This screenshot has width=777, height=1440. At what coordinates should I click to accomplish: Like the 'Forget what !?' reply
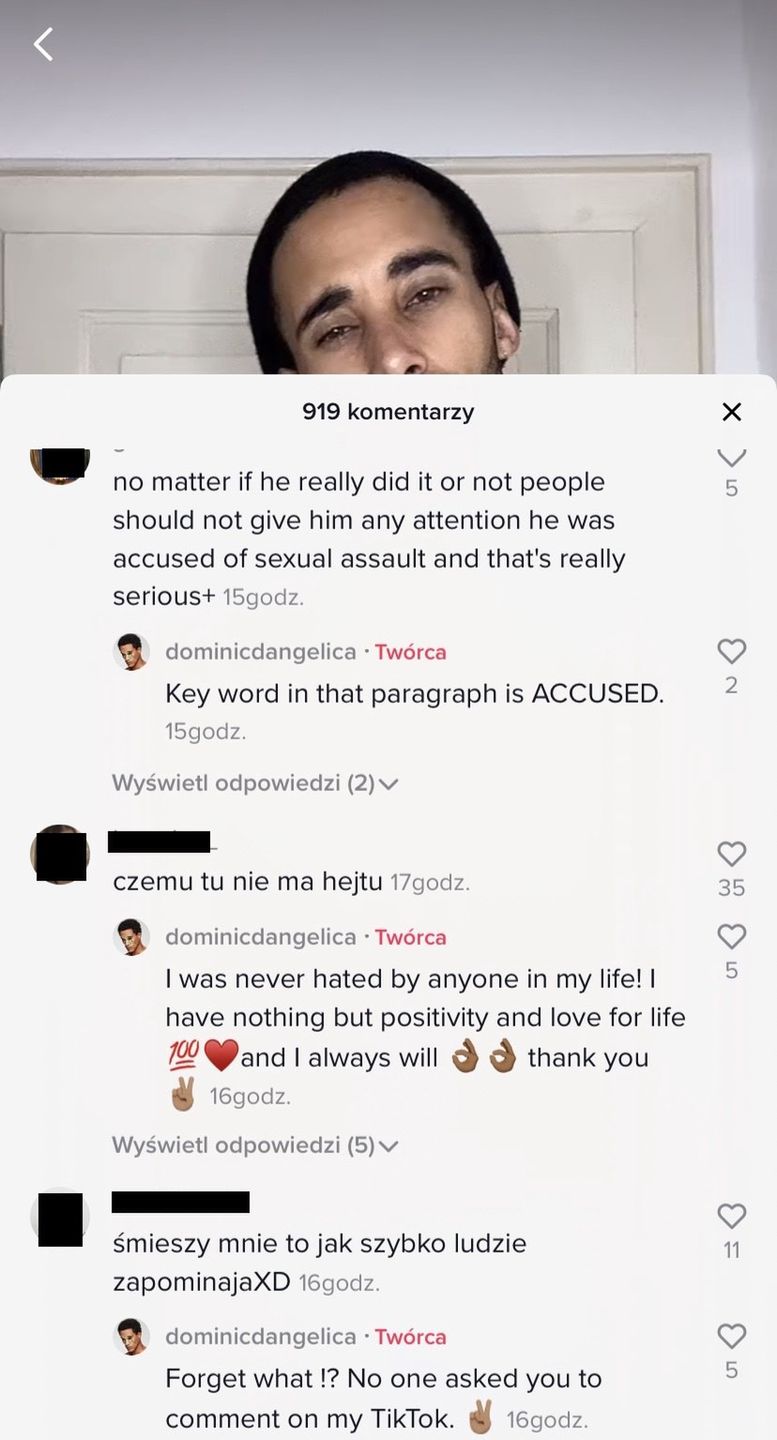[732, 1336]
